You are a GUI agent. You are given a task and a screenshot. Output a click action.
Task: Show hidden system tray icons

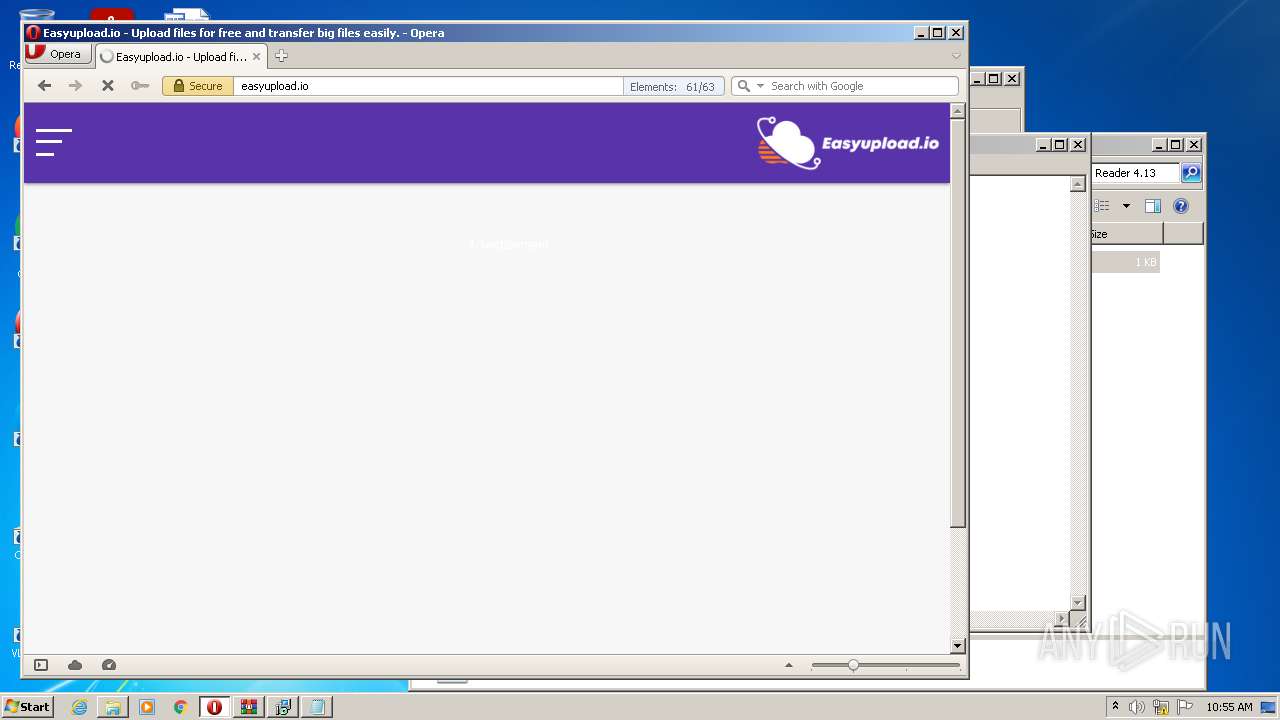point(1115,707)
